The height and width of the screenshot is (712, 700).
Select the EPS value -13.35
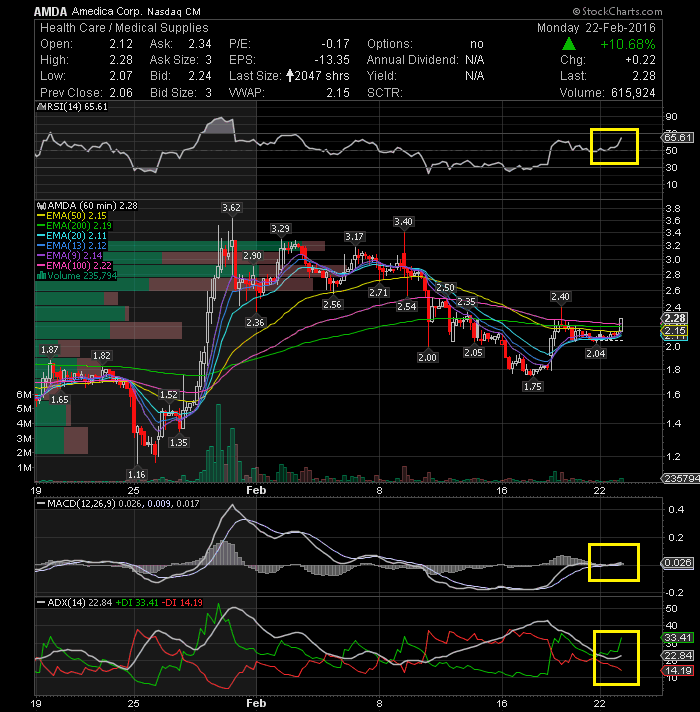tap(332, 60)
